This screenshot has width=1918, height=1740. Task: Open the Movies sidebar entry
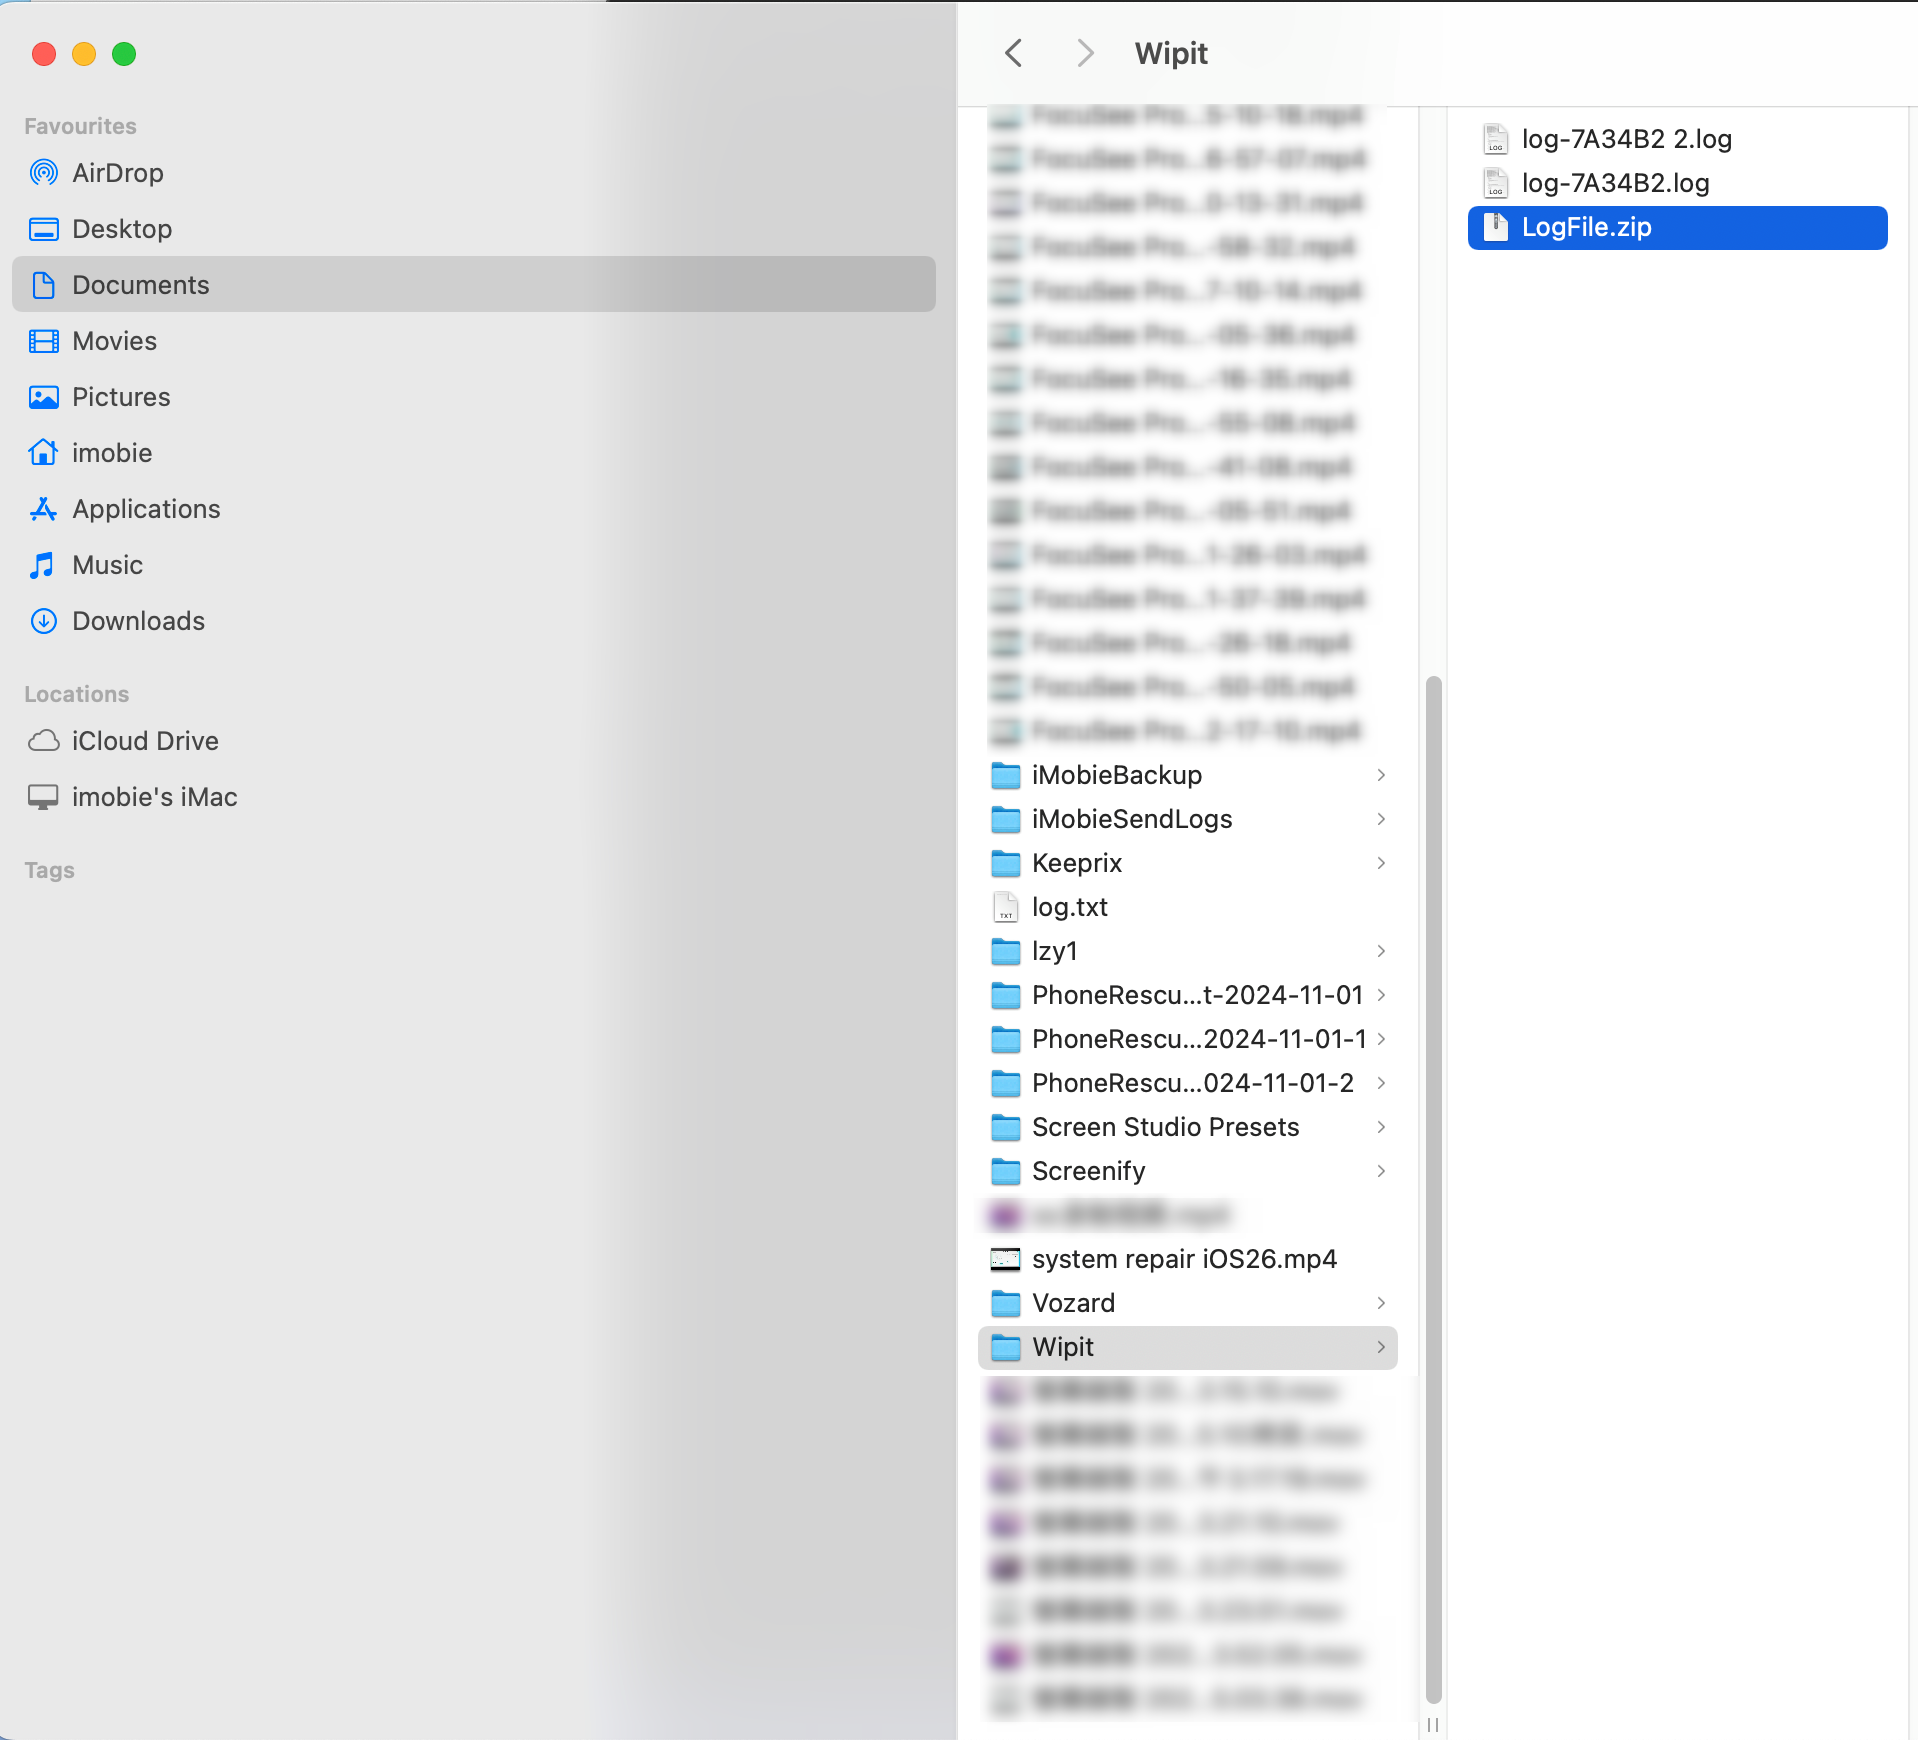114,340
